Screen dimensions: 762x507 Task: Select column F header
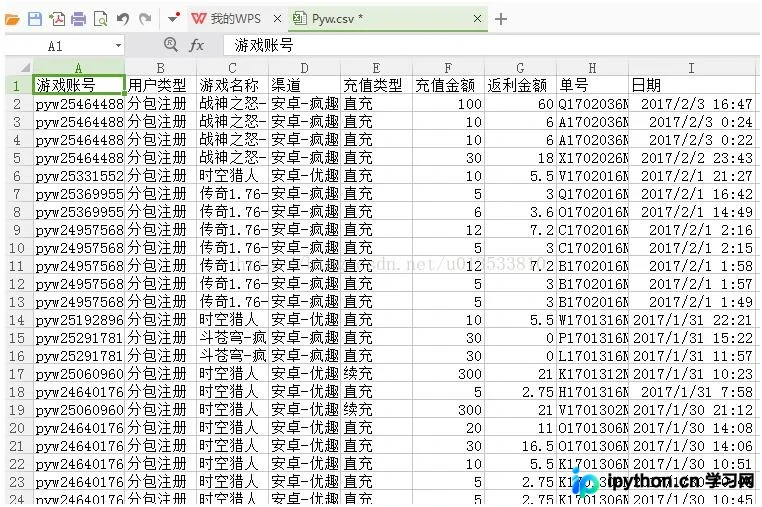point(448,68)
